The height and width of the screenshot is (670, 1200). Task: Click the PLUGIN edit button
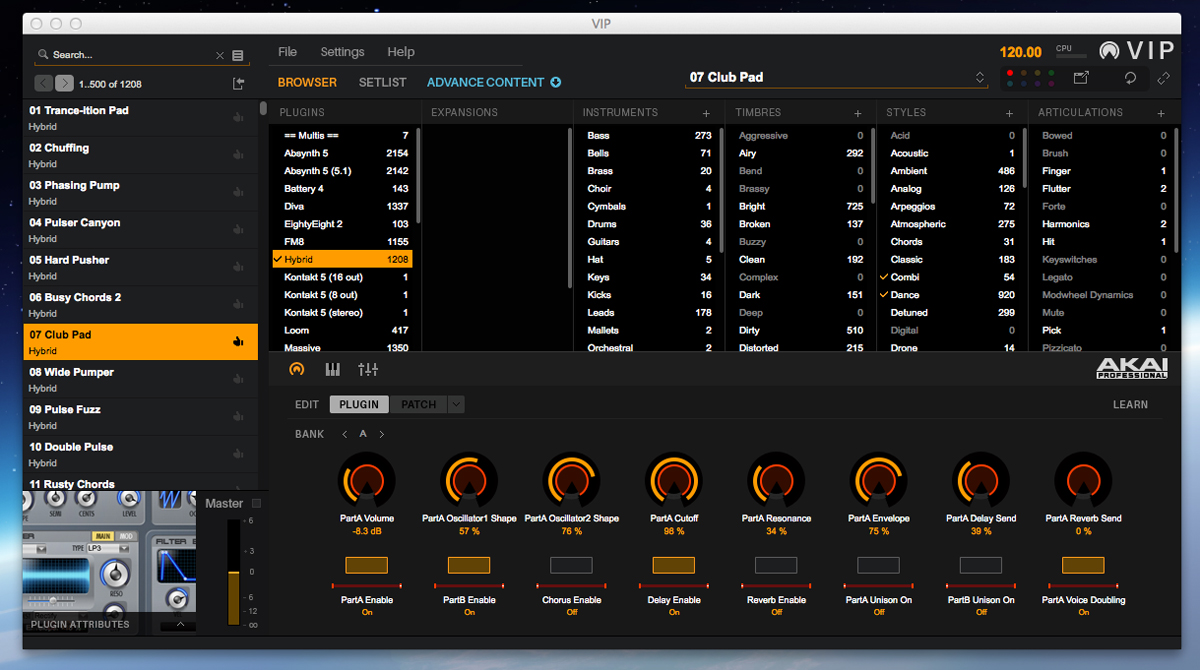[x=359, y=404]
